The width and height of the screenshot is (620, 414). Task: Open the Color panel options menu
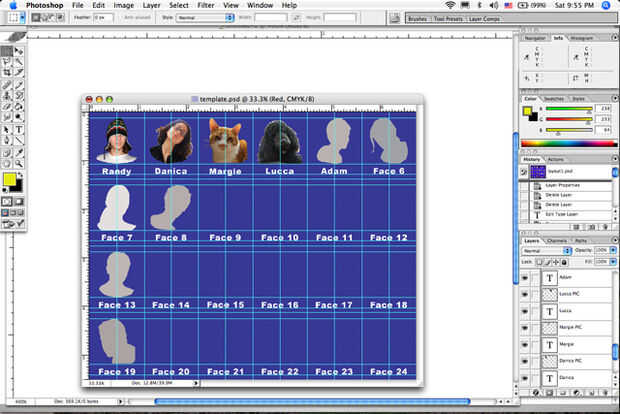[614, 98]
